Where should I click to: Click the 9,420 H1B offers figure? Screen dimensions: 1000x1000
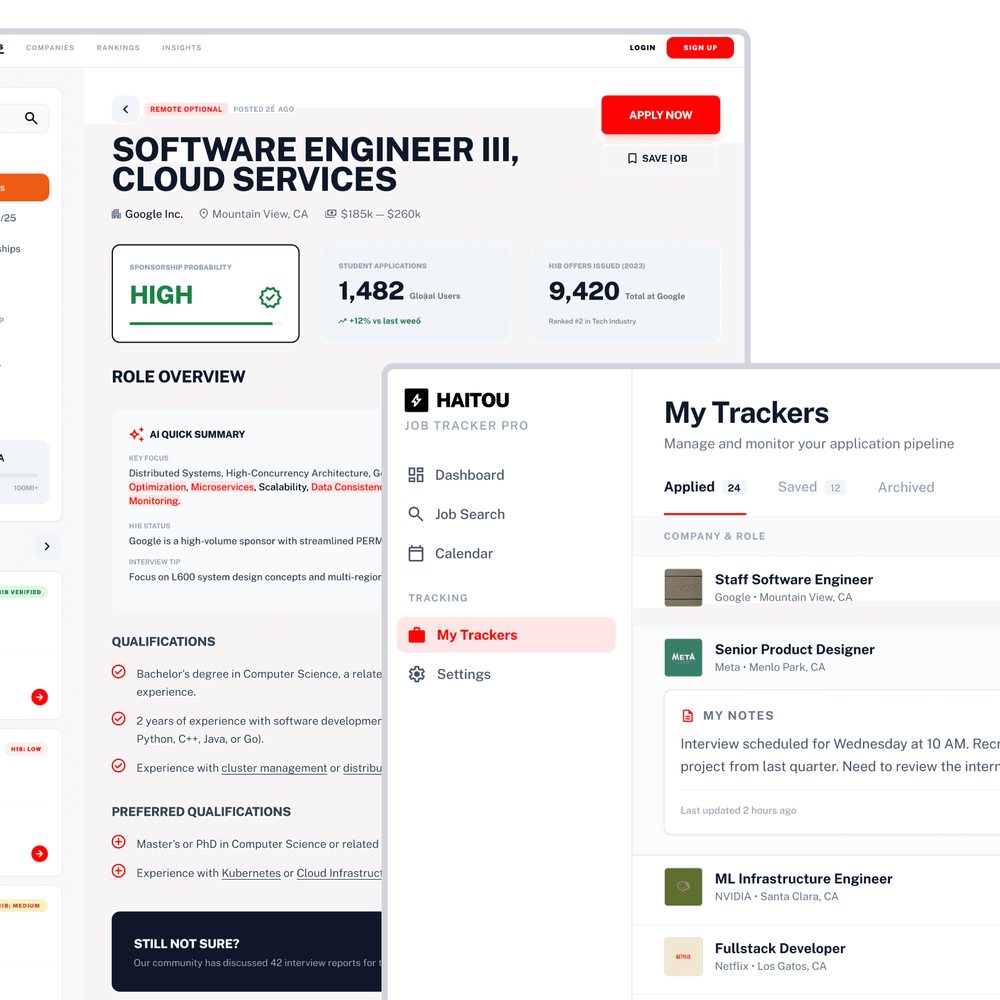point(584,291)
